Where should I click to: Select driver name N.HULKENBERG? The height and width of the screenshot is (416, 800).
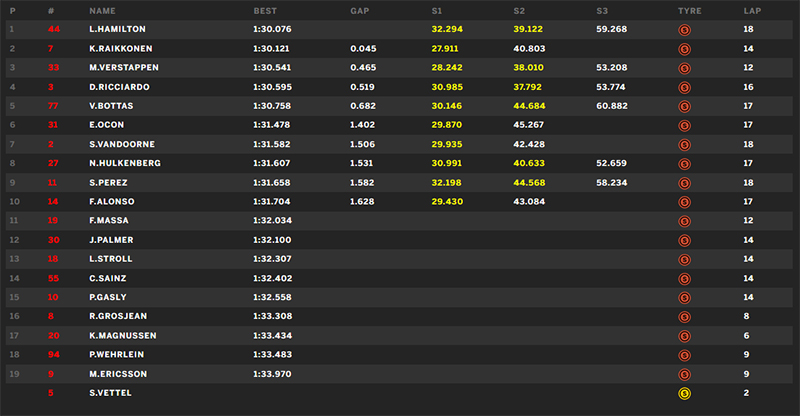[x=125, y=163]
